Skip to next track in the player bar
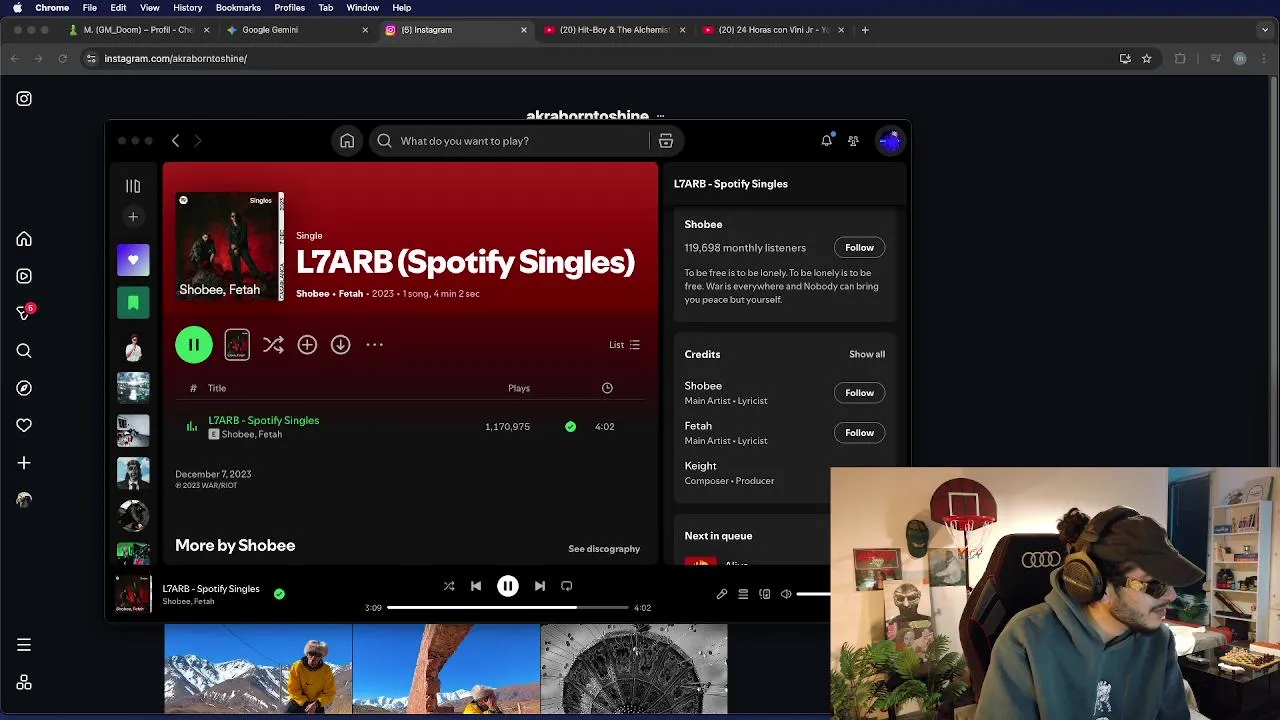 [x=540, y=586]
